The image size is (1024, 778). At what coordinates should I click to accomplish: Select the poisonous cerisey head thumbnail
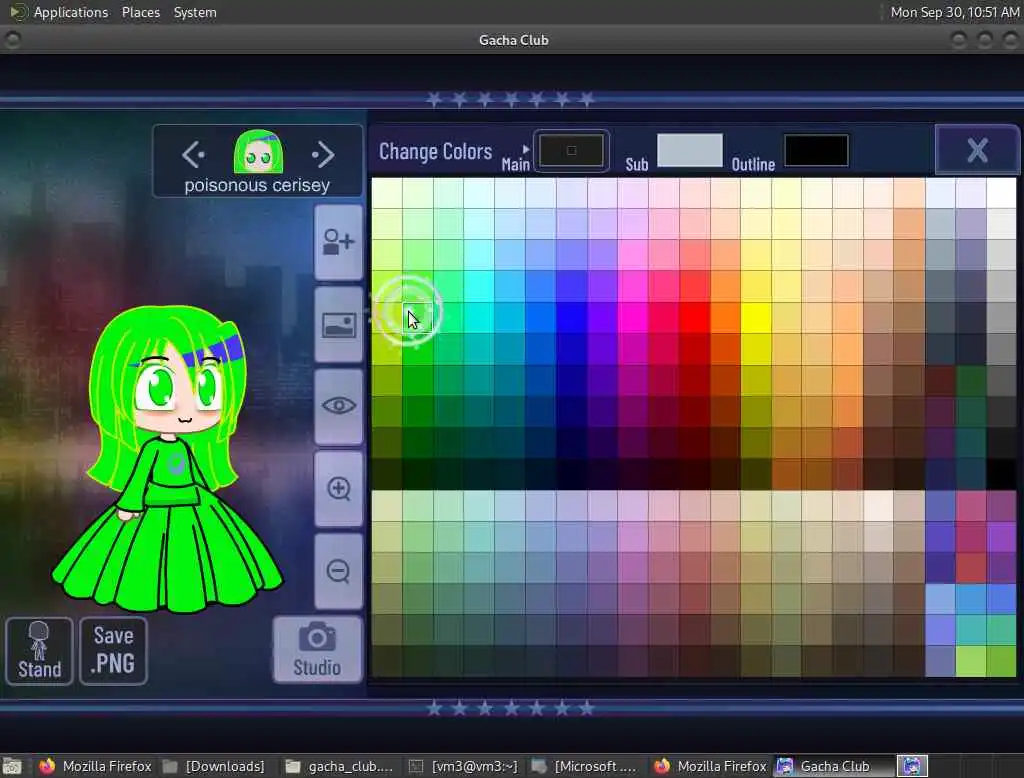click(x=258, y=151)
